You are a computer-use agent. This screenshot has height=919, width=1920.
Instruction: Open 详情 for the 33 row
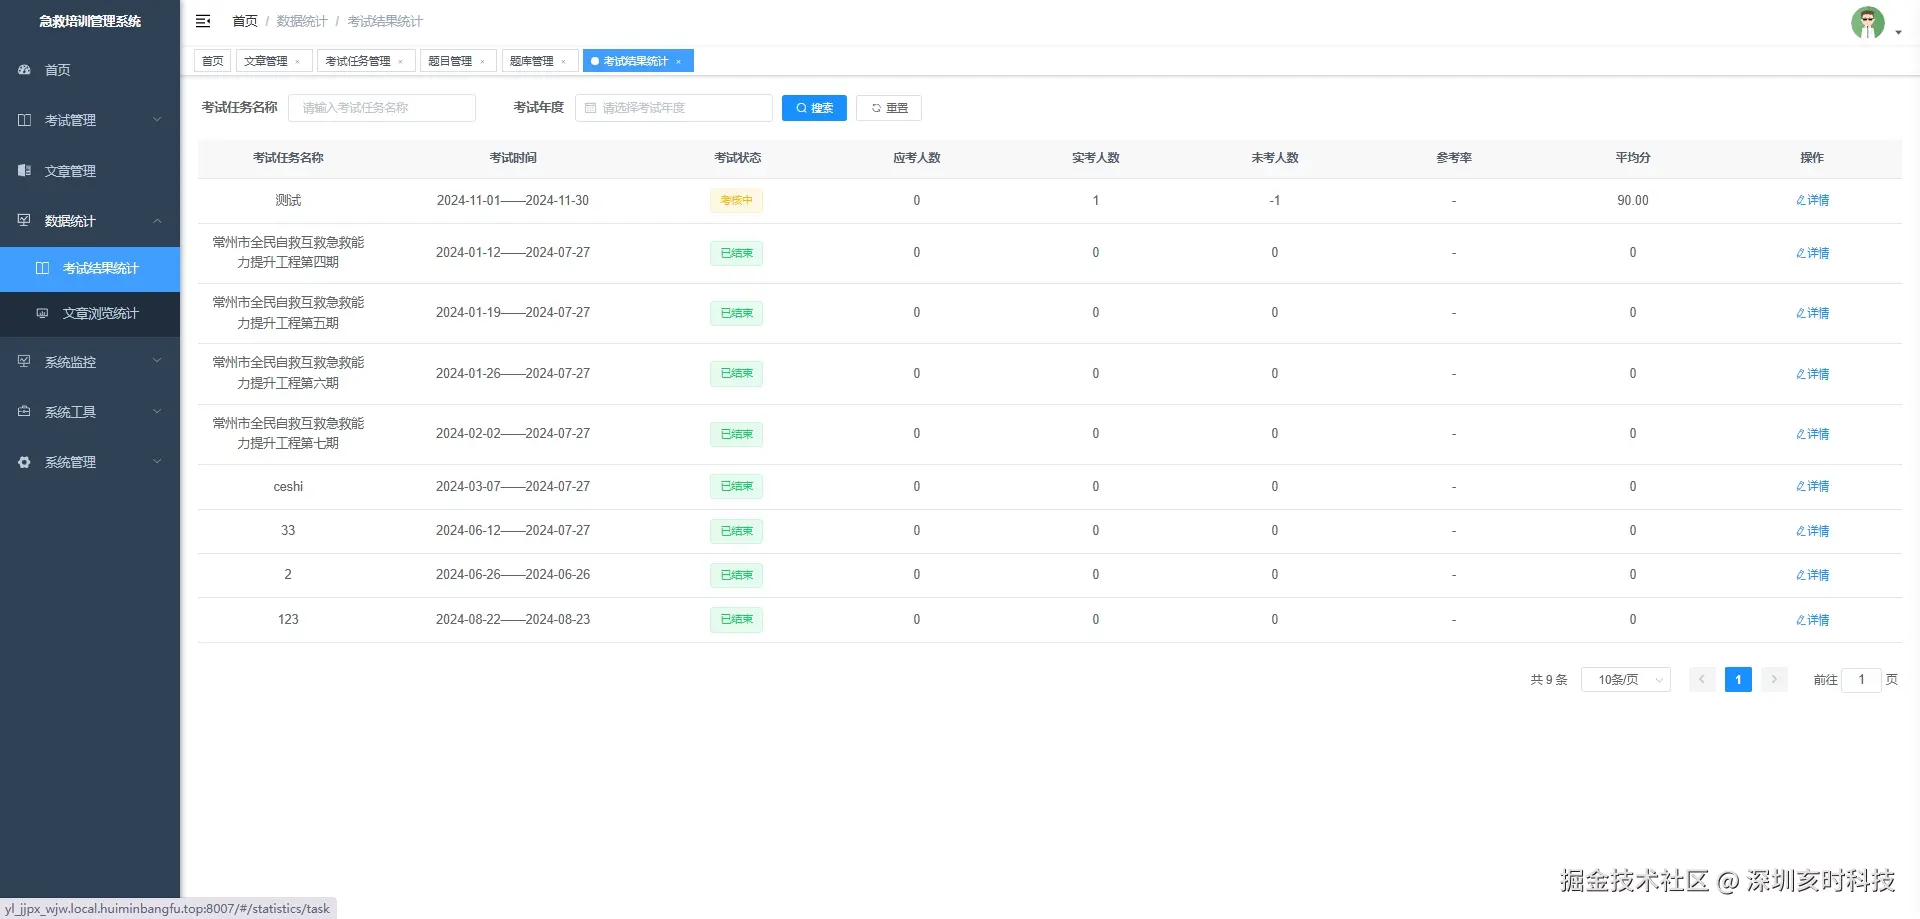(x=1812, y=531)
